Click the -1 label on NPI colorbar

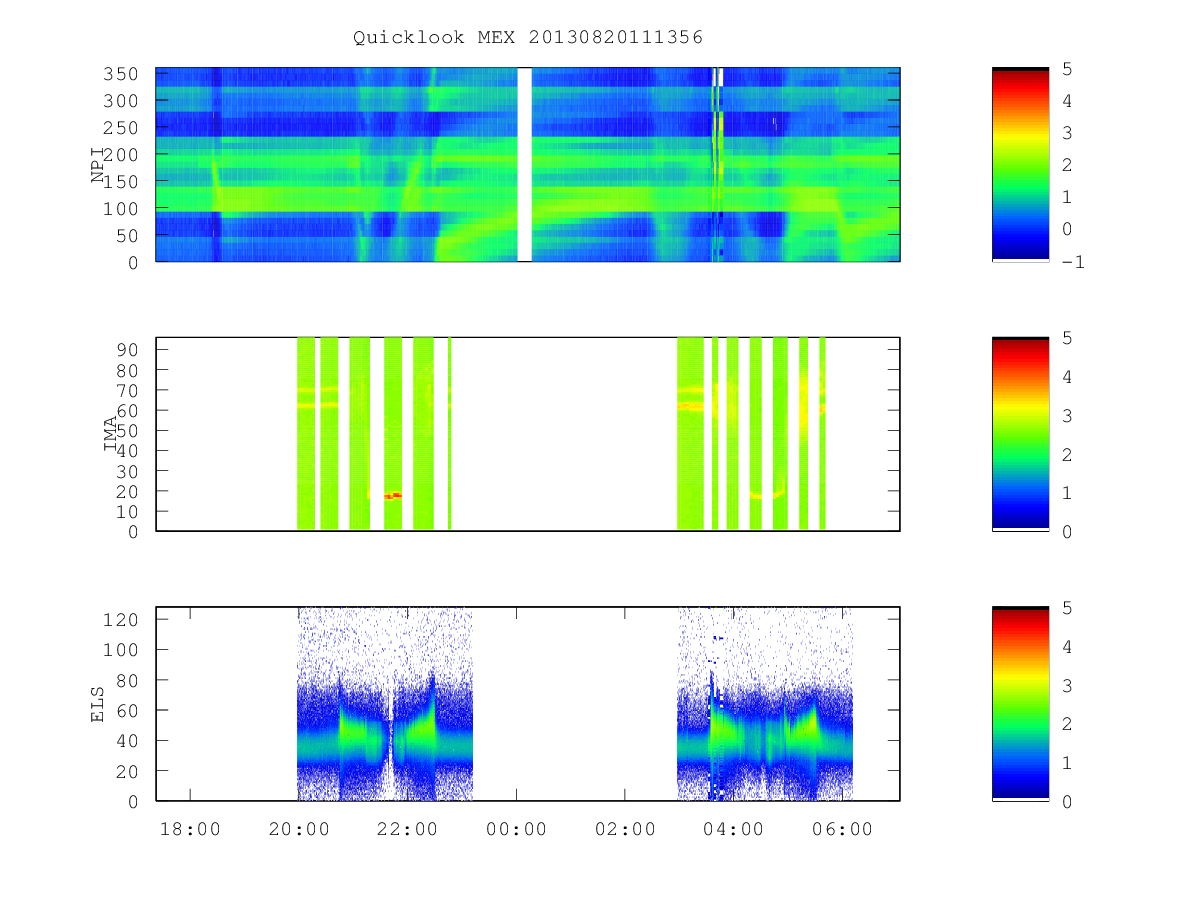(x=1074, y=262)
